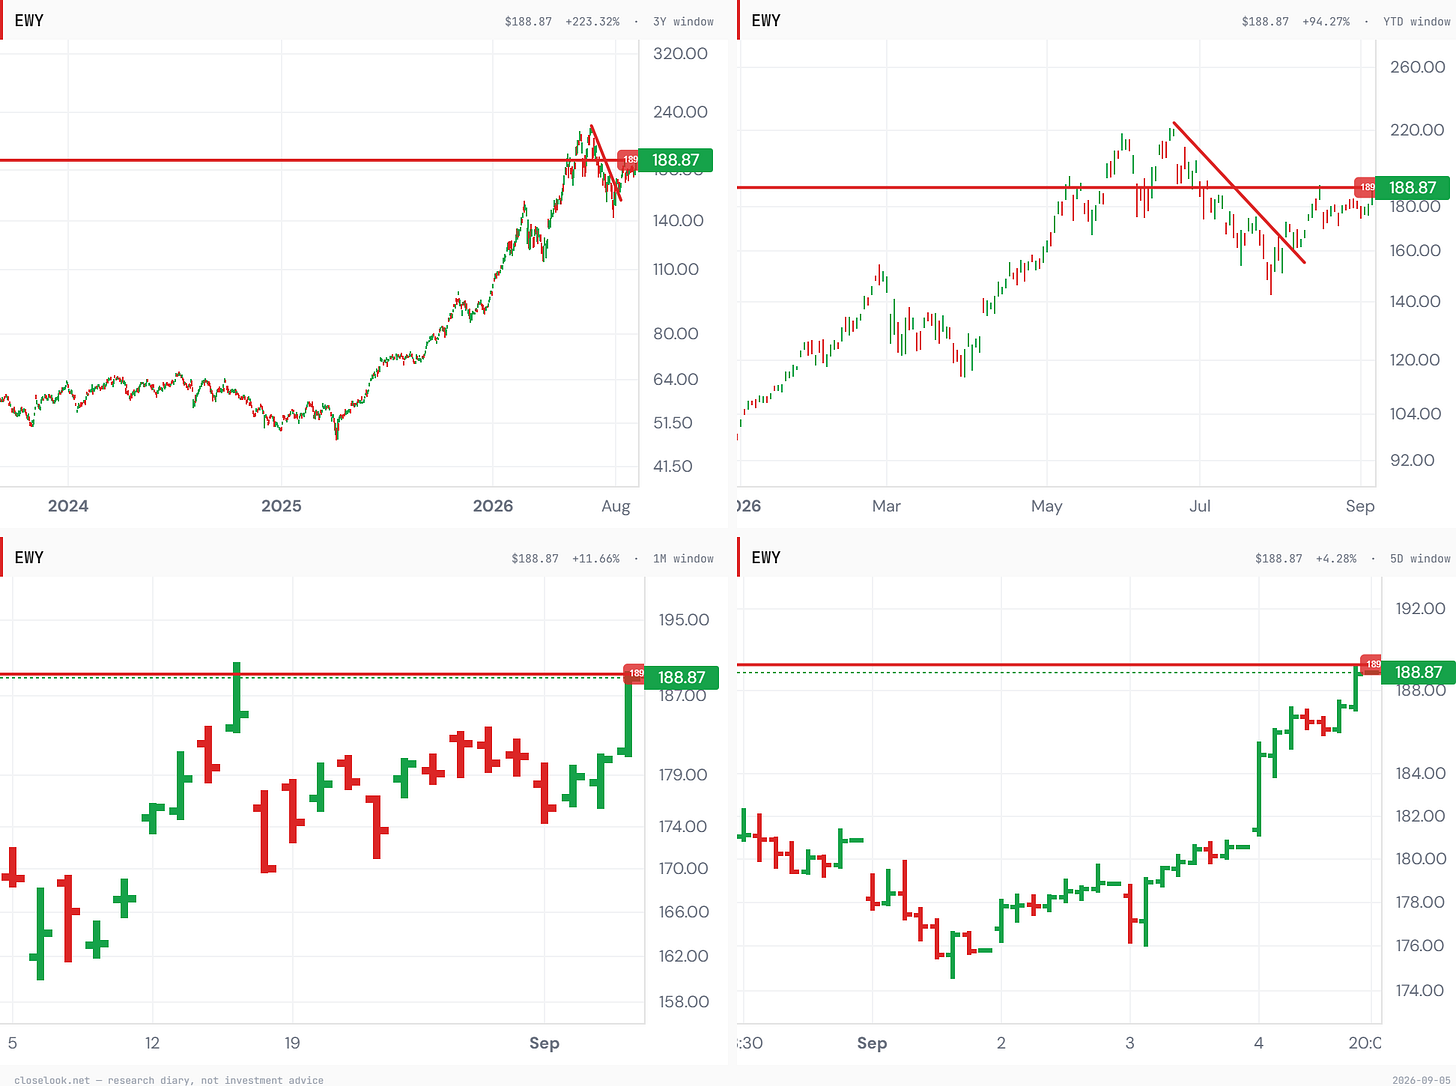Click the +11.66% change value

pyautogui.click(x=595, y=558)
